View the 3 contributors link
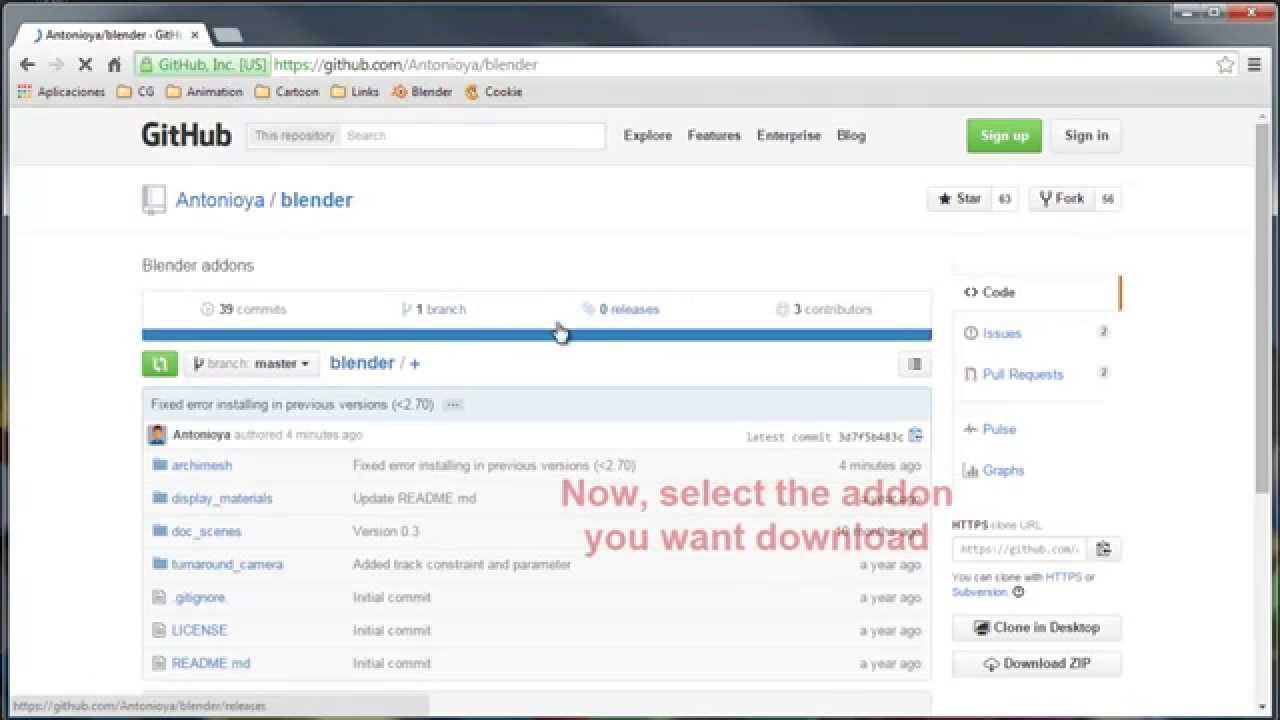The width and height of the screenshot is (1280, 720). (824, 309)
